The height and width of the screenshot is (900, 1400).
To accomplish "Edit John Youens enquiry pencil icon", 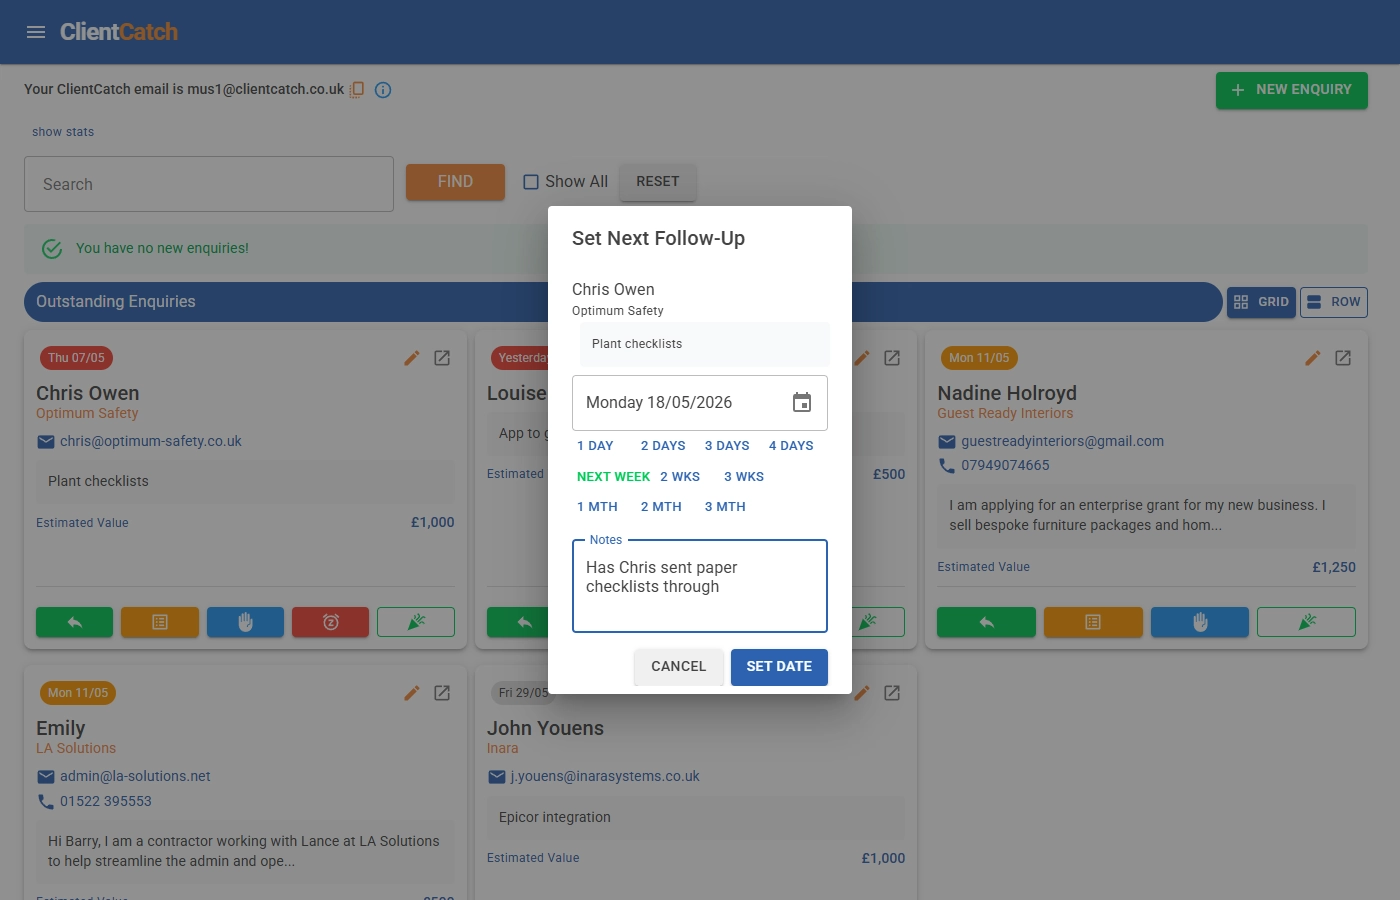I will coord(862,693).
